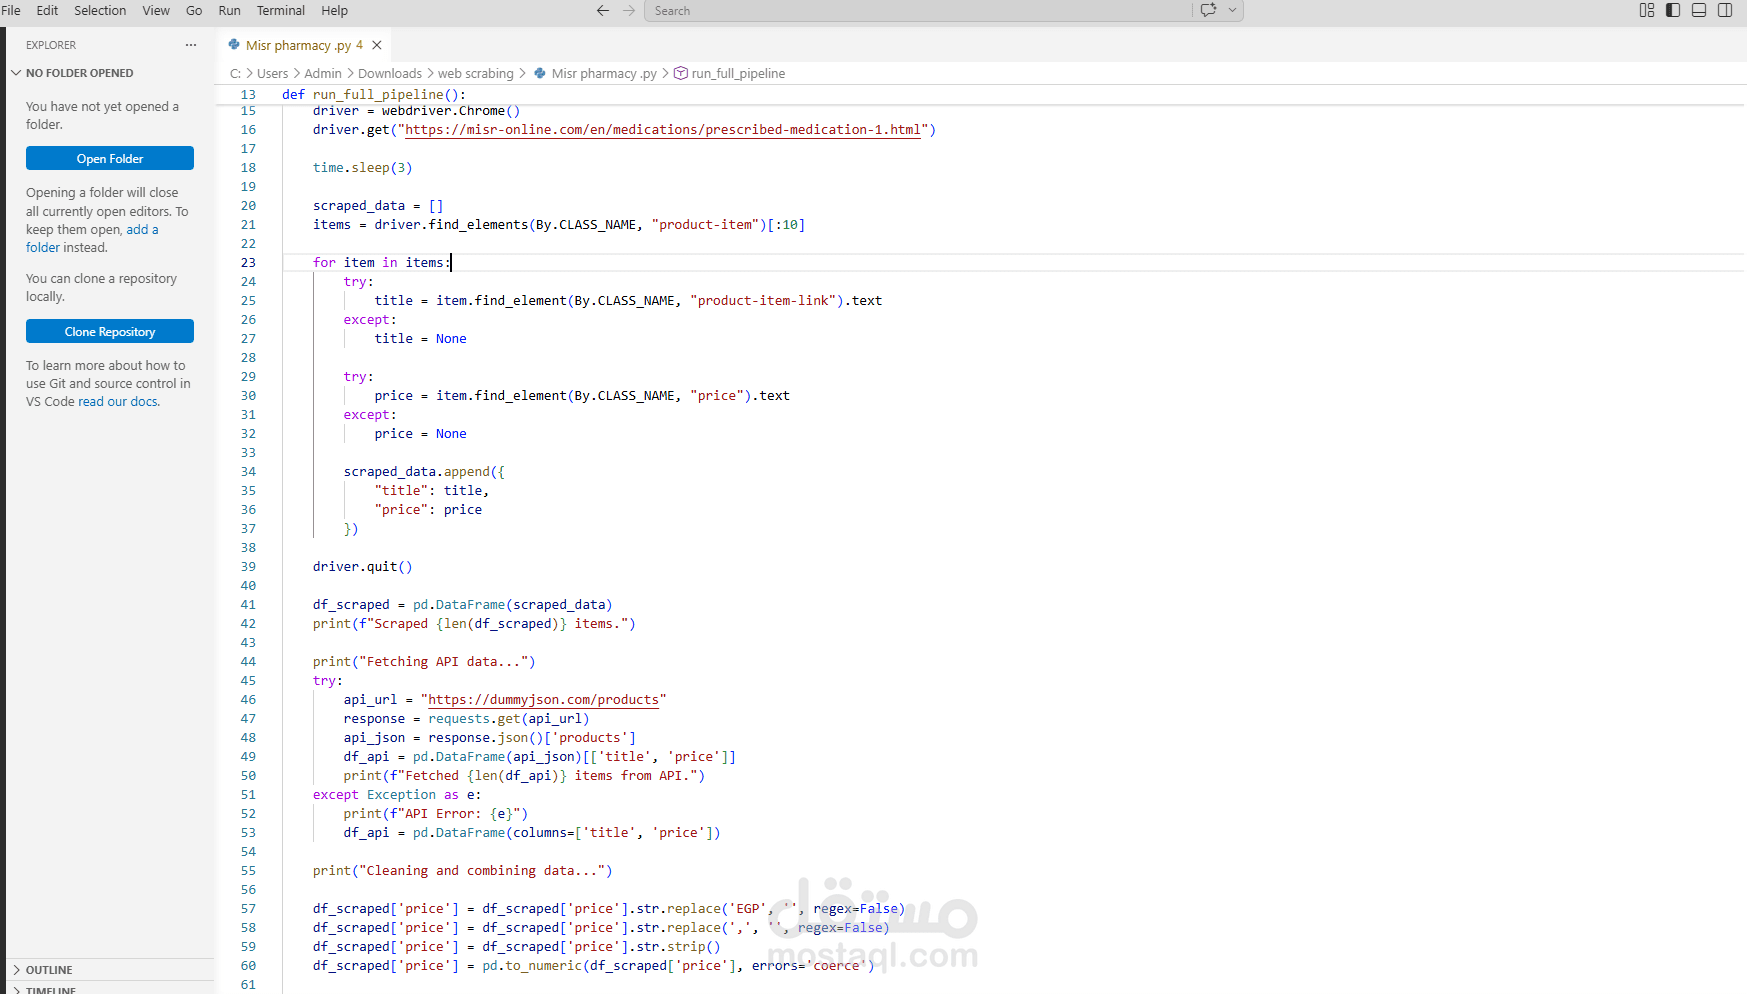The height and width of the screenshot is (994, 1747).
Task: Click 'for item in items:' line
Action: click(381, 263)
